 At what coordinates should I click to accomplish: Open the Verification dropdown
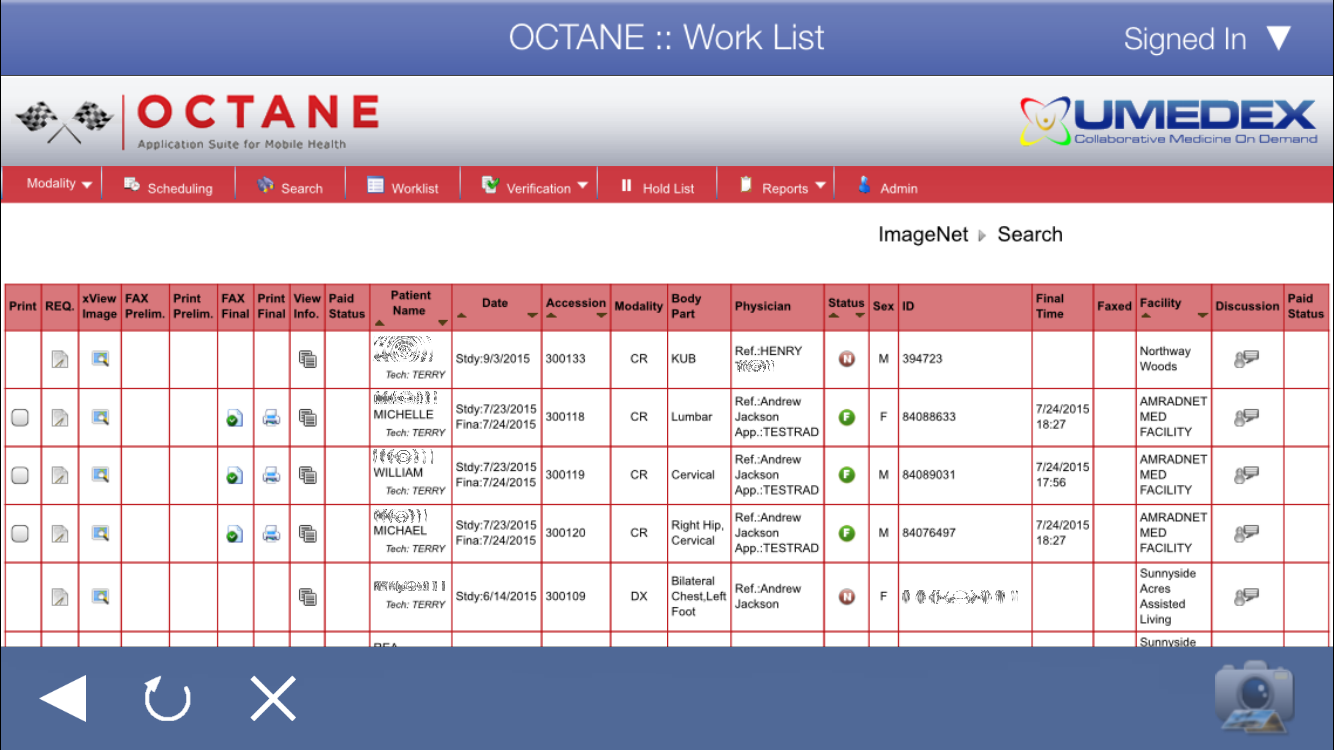tap(535, 187)
